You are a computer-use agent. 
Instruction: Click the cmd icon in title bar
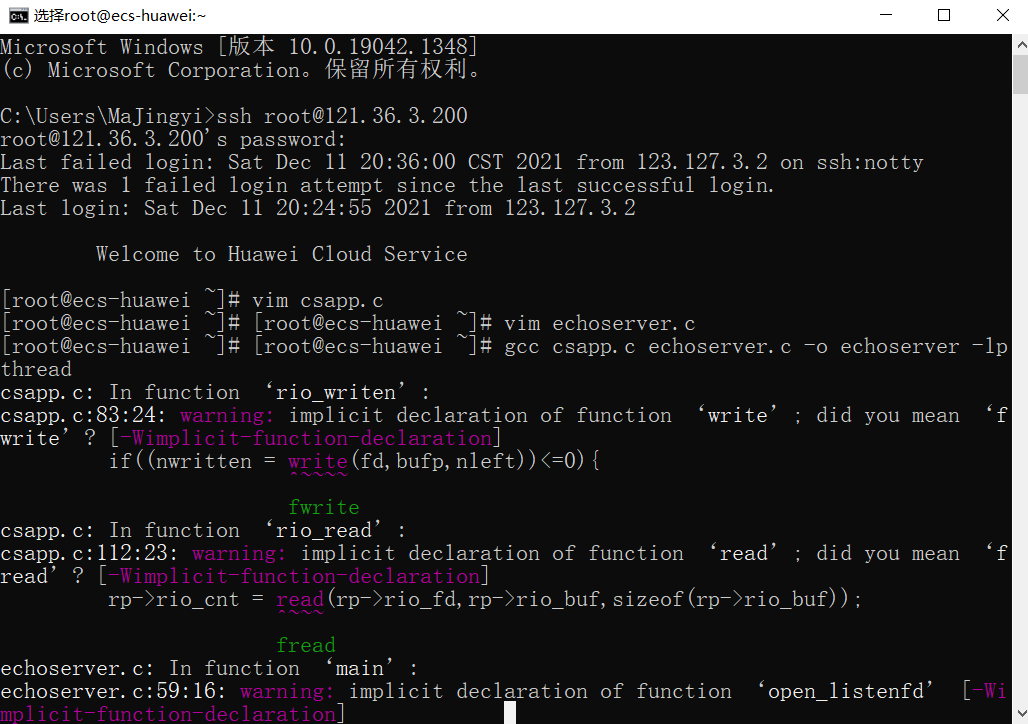[x=18, y=16]
